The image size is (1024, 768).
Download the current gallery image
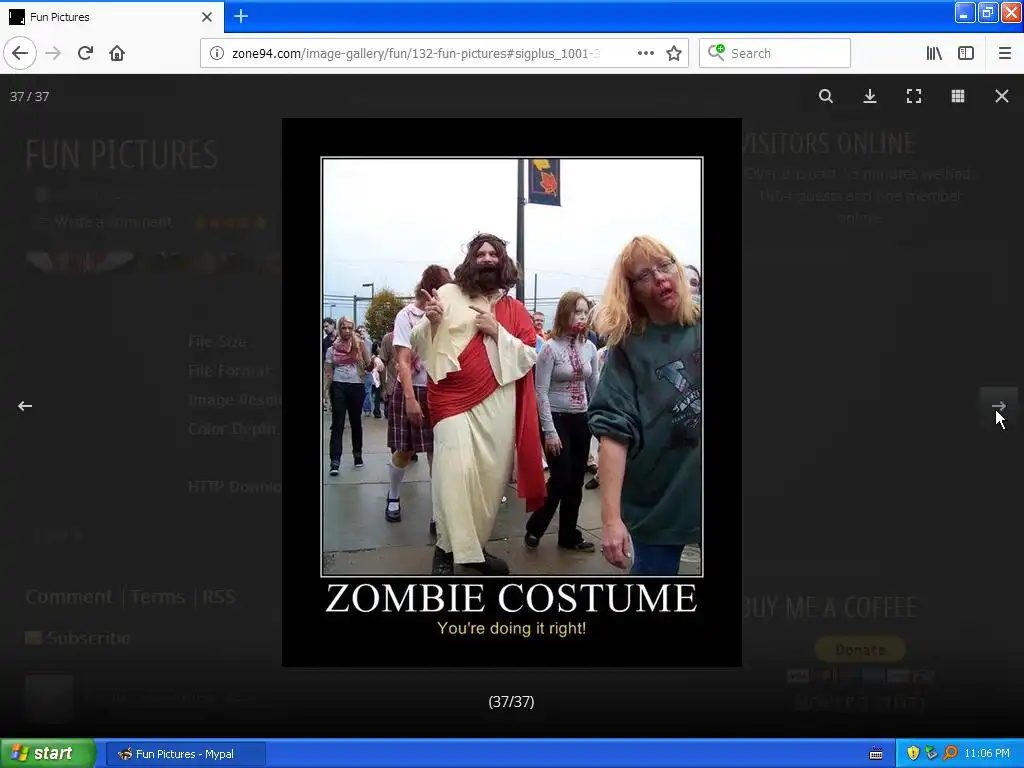870,96
